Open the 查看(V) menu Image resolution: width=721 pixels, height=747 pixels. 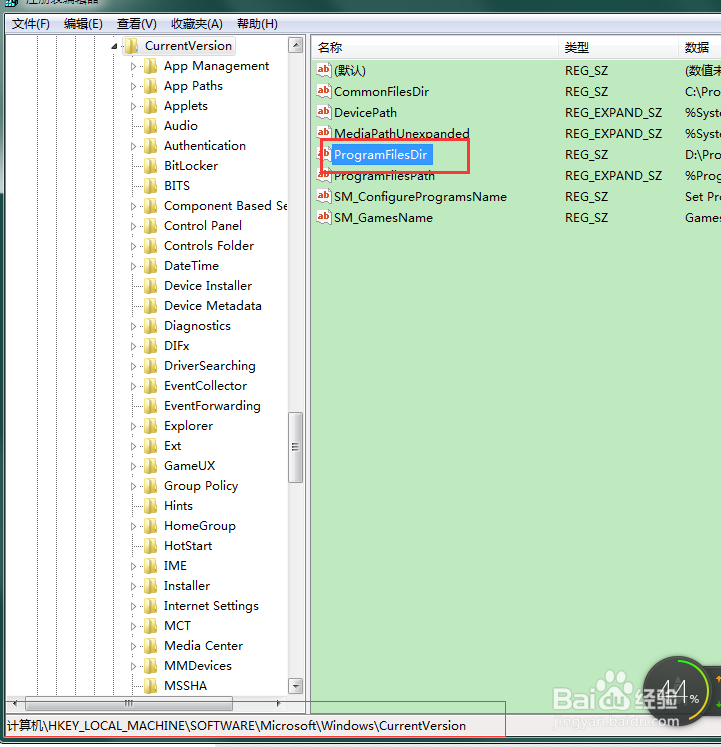click(x=136, y=24)
